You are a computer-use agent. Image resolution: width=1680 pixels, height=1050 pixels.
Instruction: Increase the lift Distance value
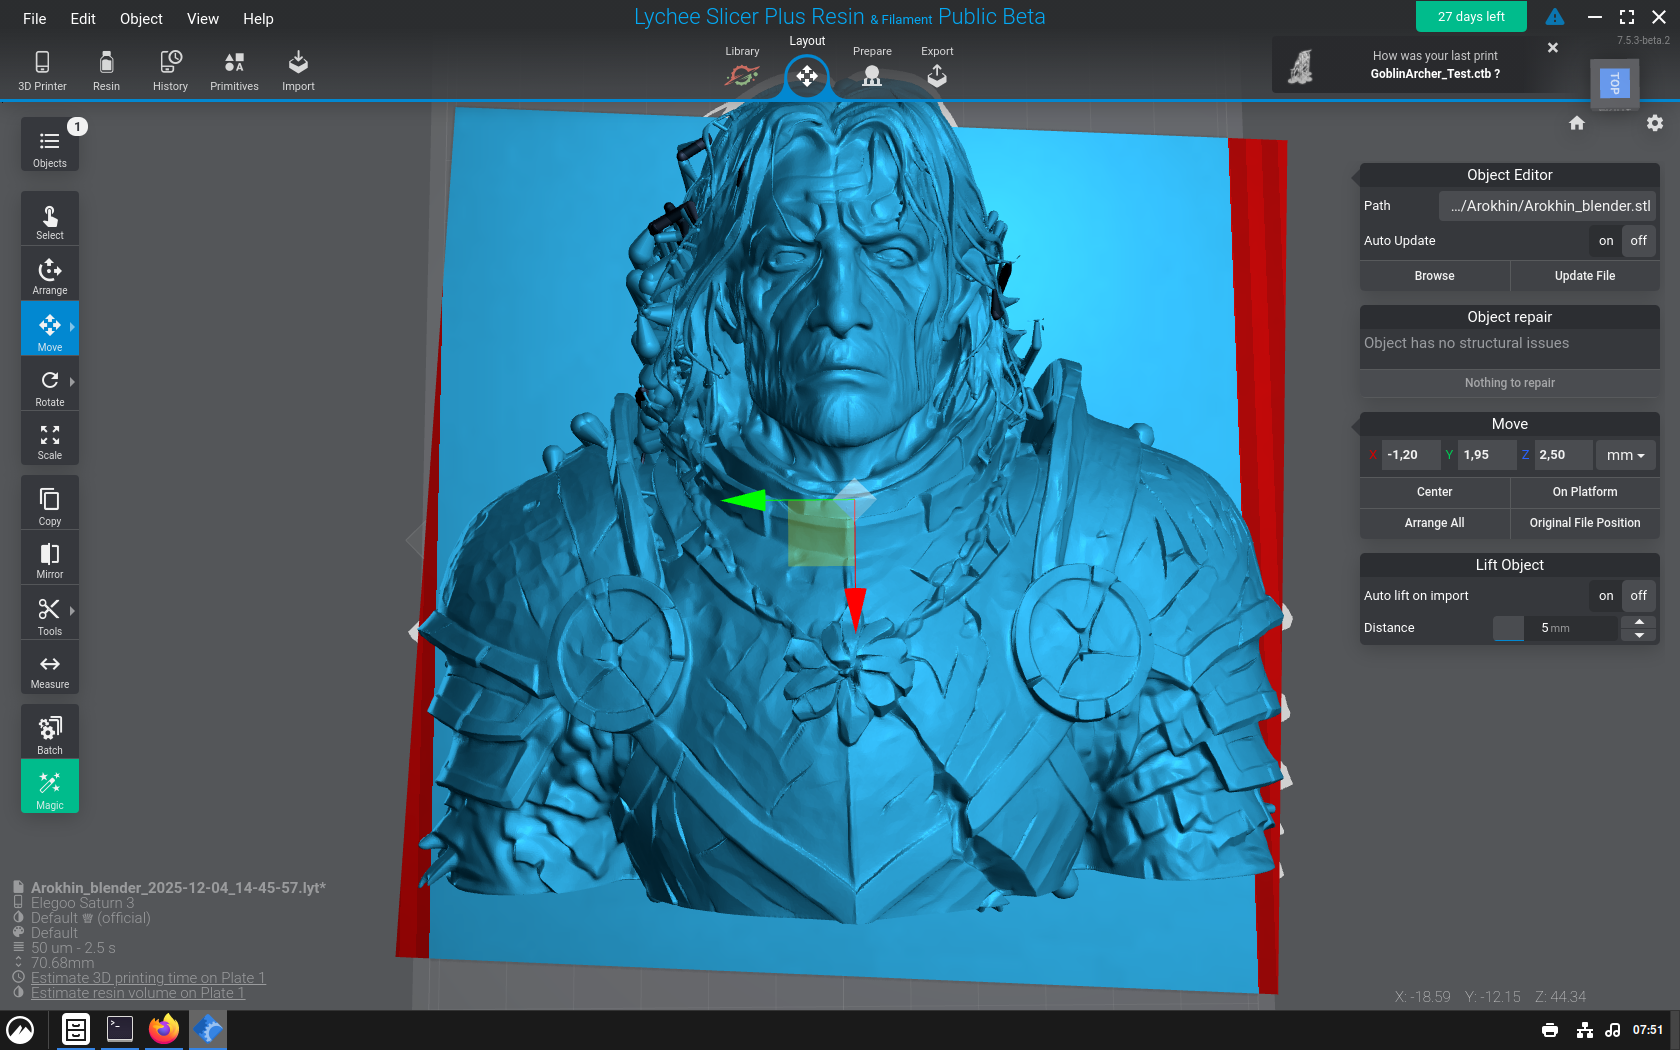point(1639,622)
